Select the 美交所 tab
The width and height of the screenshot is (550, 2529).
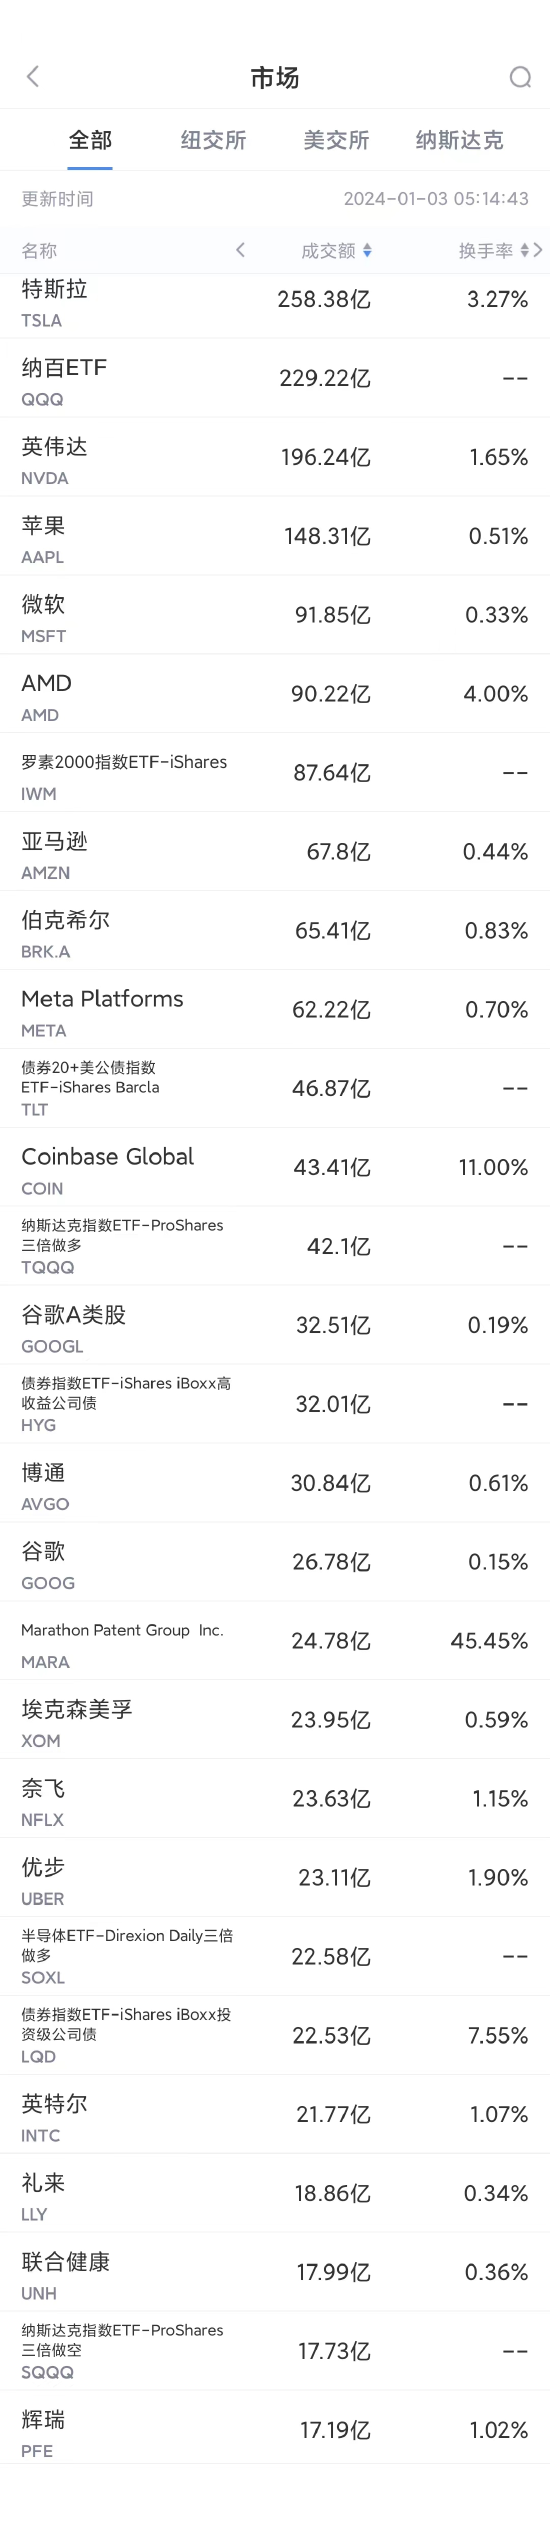click(336, 140)
